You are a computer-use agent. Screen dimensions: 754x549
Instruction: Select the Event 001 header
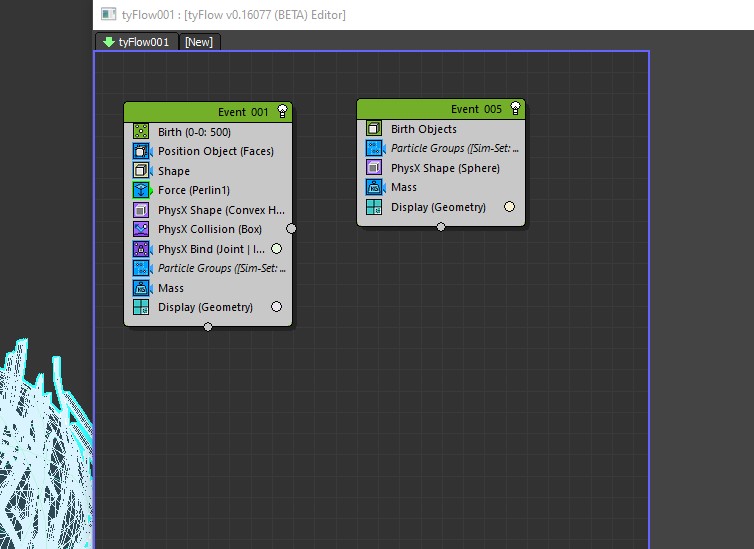pyautogui.click(x=208, y=112)
